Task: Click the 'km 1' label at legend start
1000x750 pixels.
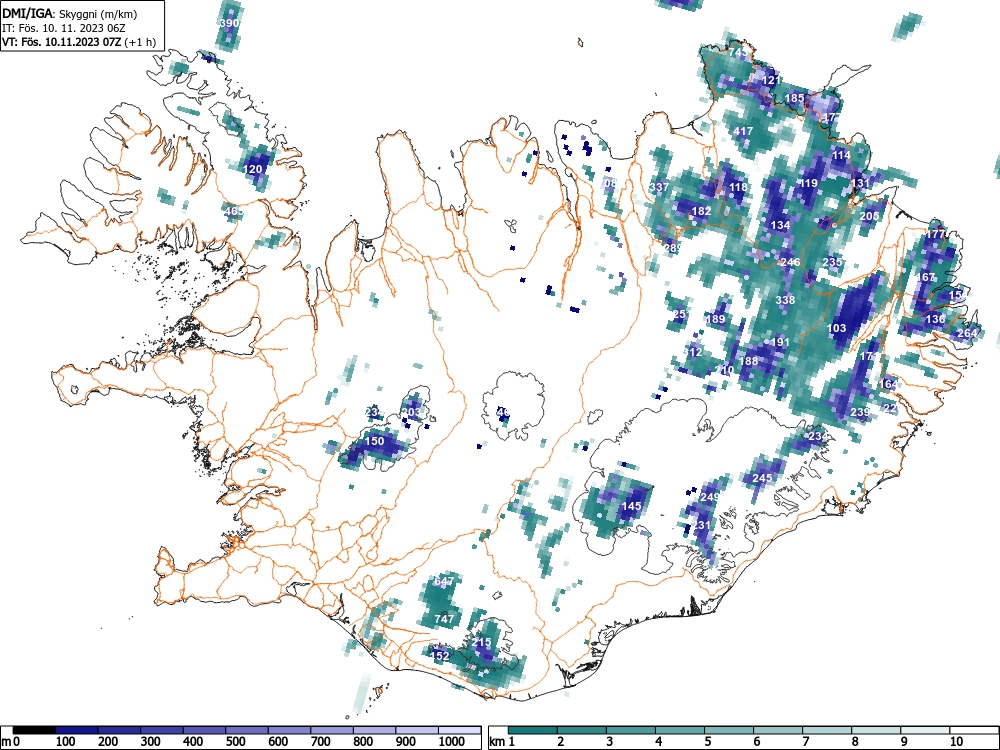Action: point(503,742)
